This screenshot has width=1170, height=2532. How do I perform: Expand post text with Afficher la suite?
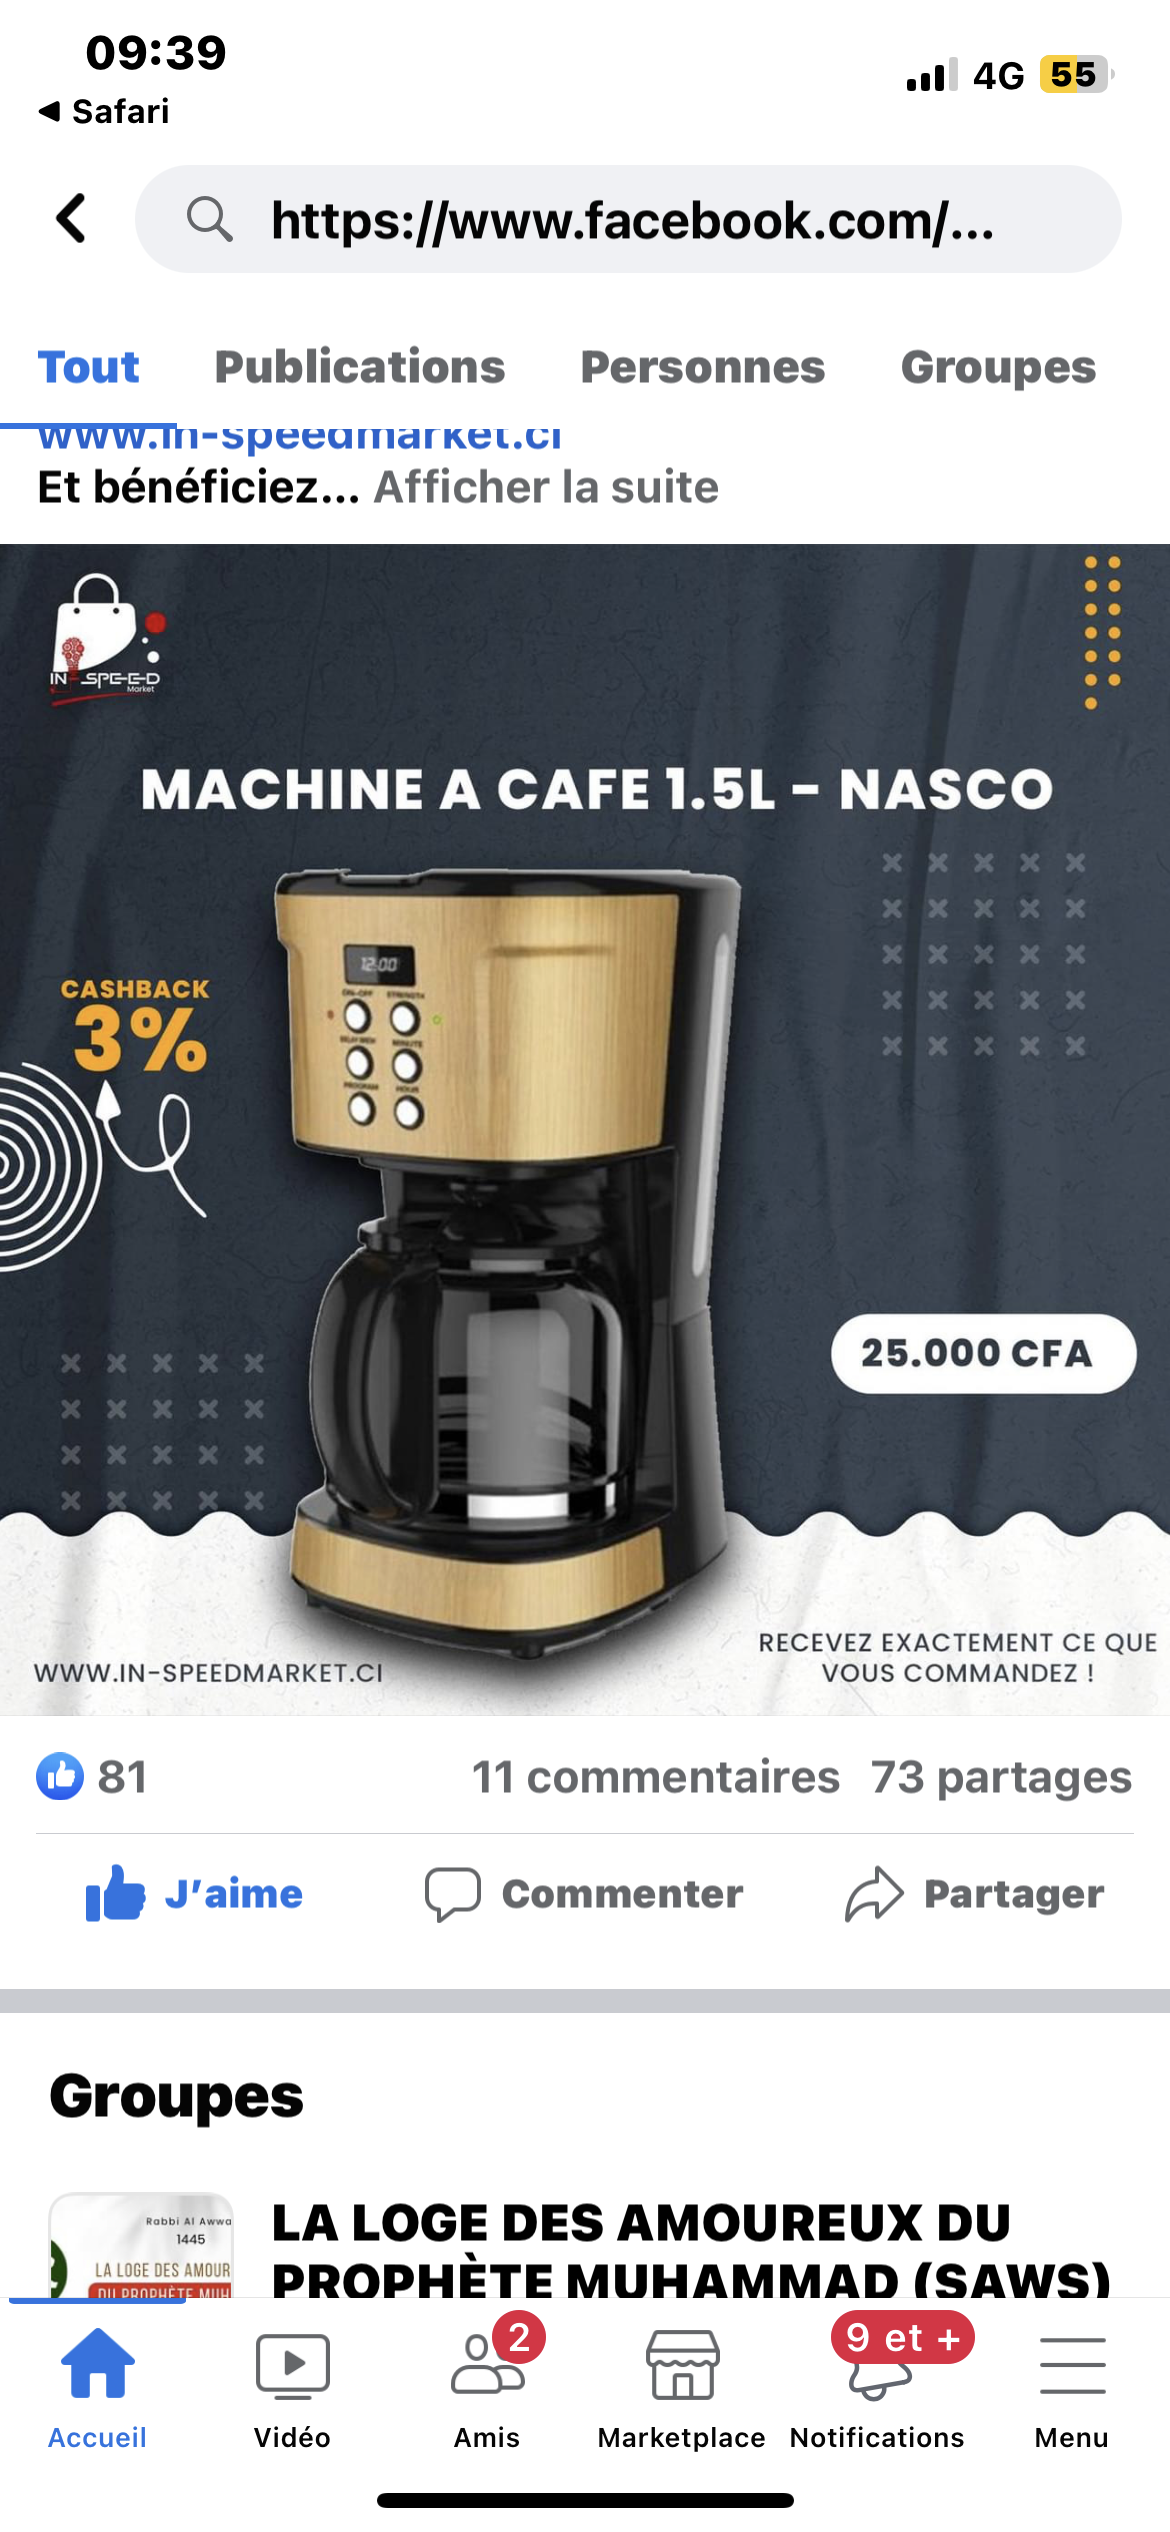coord(546,487)
